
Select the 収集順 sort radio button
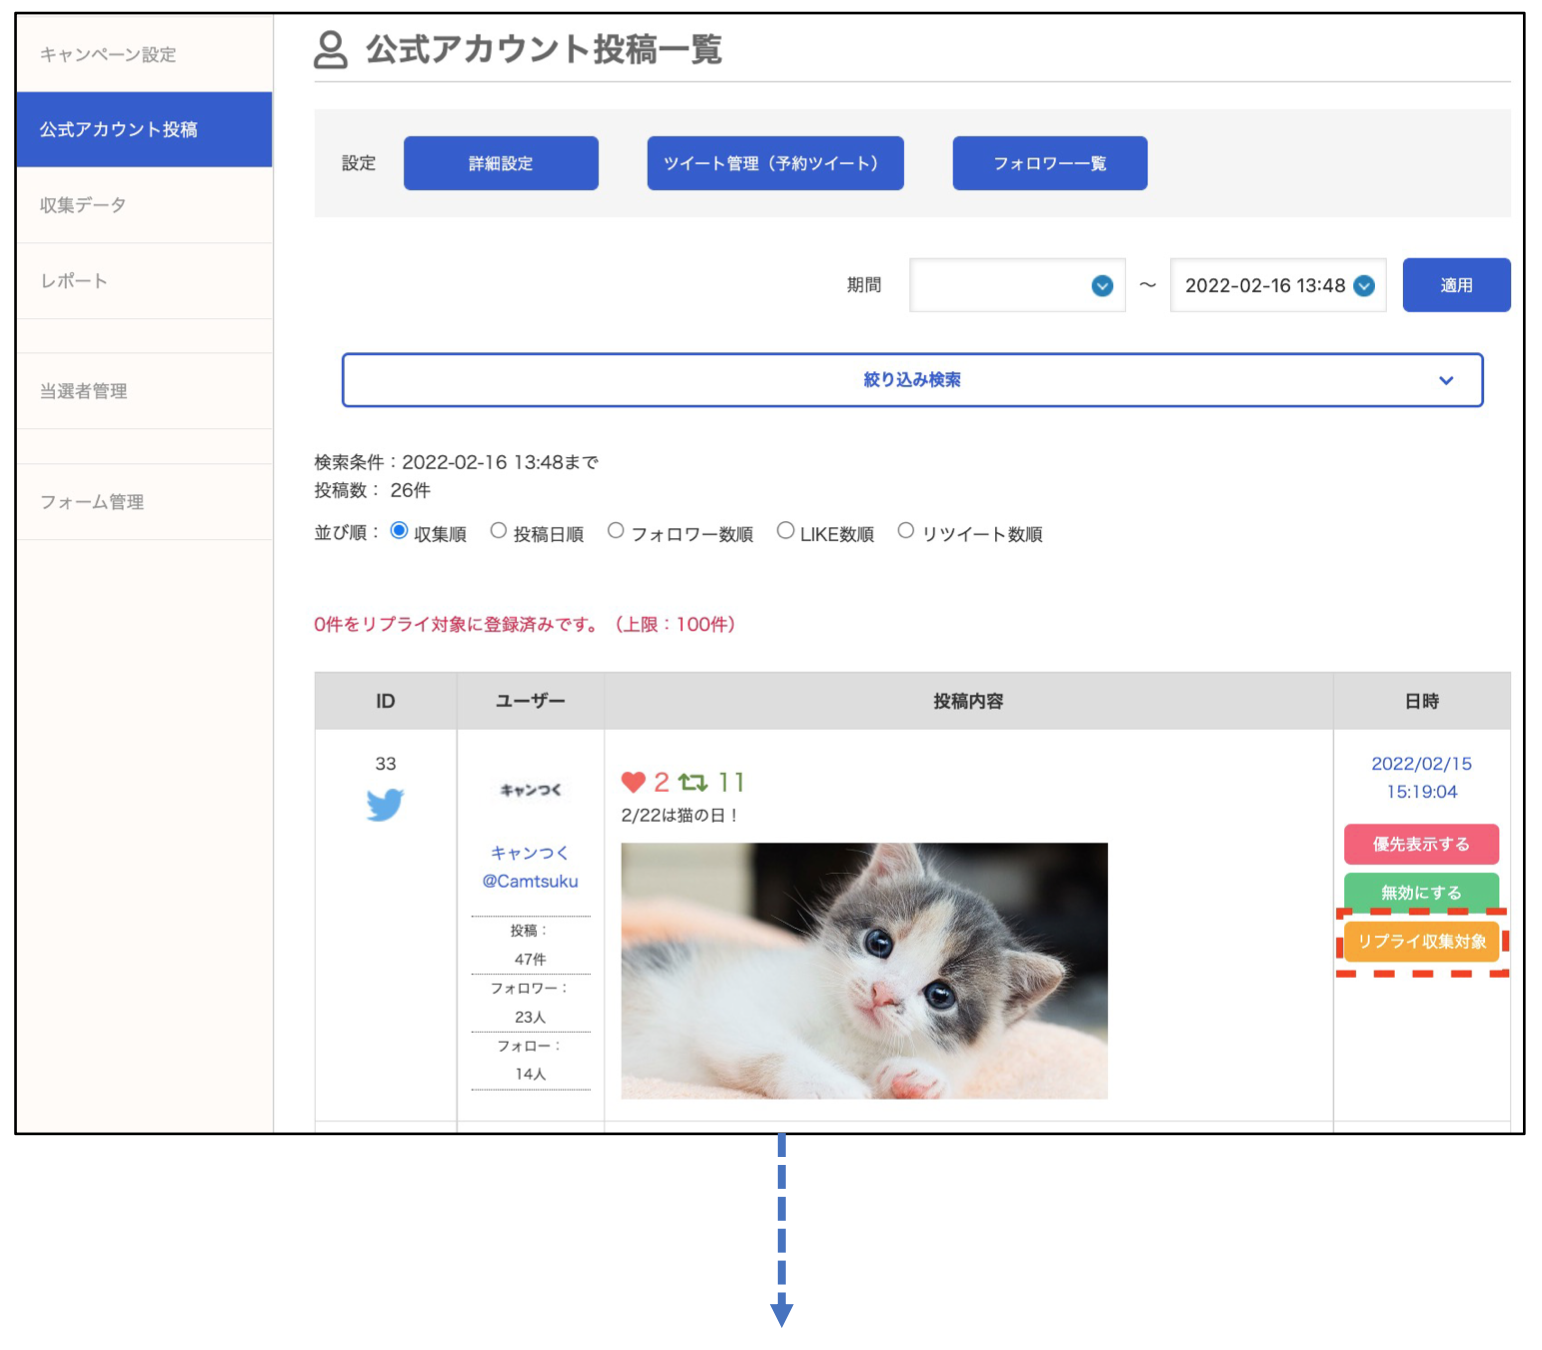click(x=399, y=531)
